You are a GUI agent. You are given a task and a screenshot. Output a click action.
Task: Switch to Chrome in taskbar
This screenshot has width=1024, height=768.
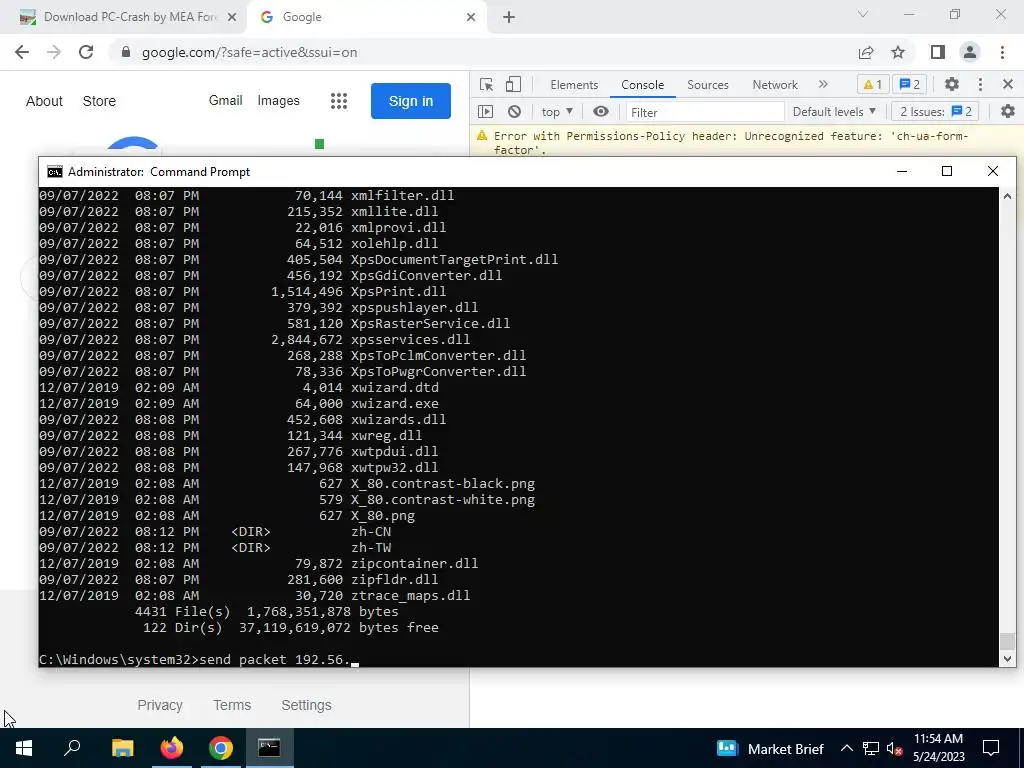click(221, 748)
